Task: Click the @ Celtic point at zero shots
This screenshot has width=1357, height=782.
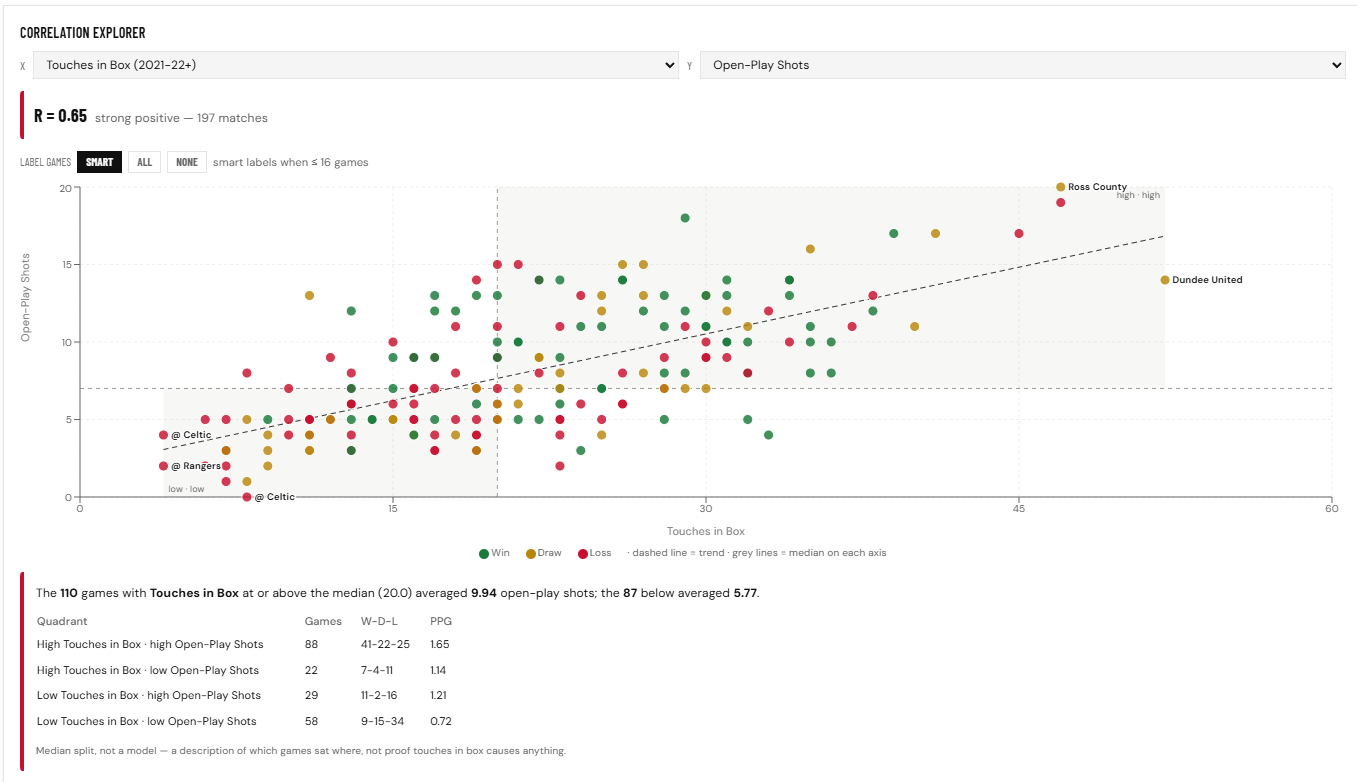Action: click(x=247, y=497)
